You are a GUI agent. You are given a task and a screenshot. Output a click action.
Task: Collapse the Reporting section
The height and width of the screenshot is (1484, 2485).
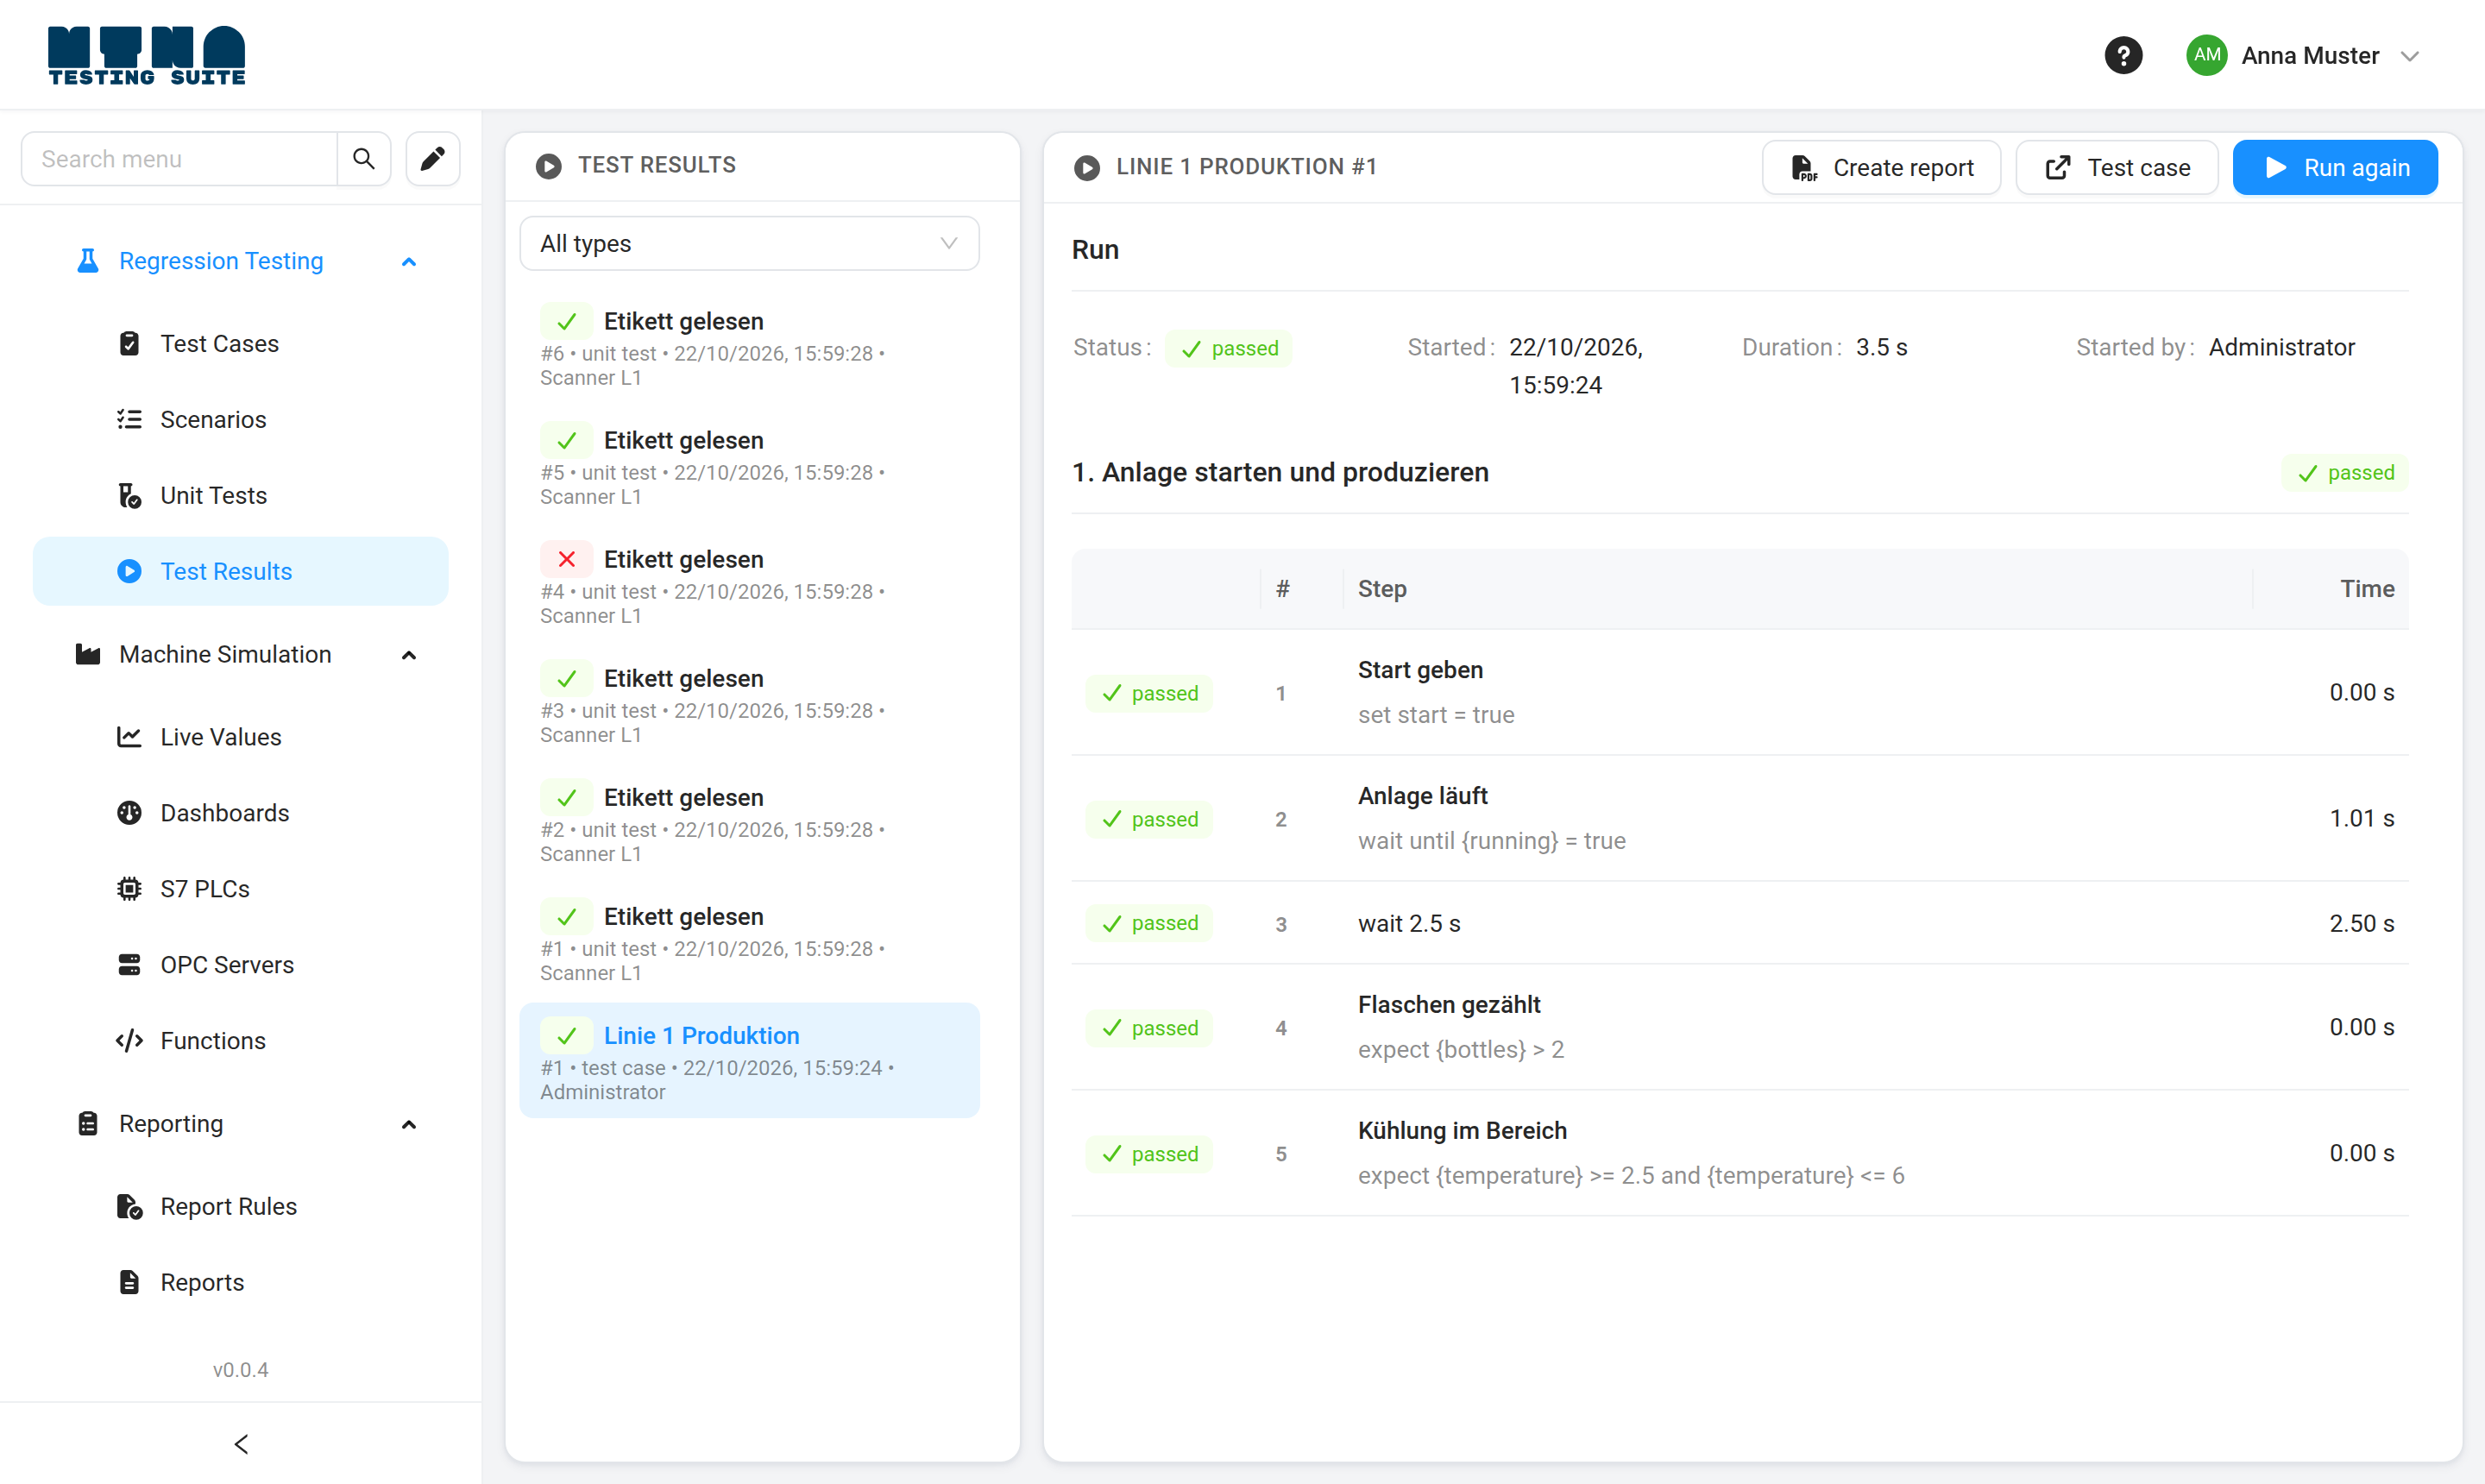pos(409,1125)
